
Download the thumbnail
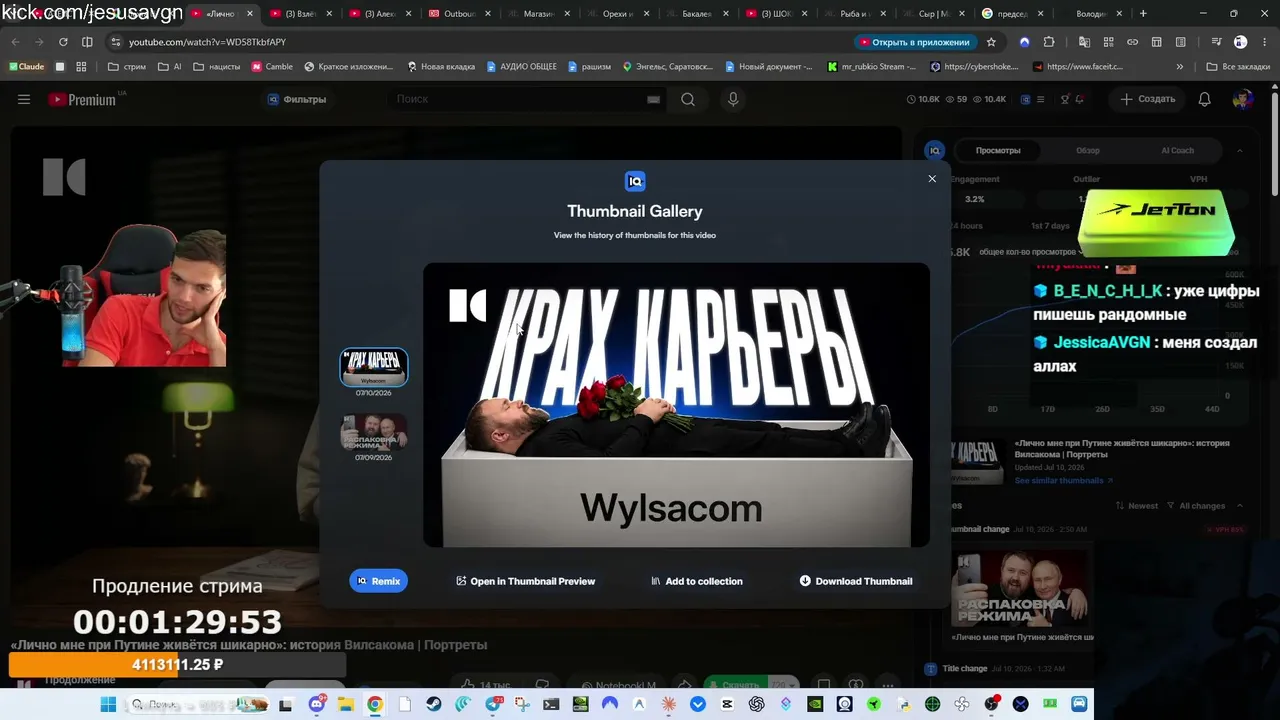click(856, 581)
